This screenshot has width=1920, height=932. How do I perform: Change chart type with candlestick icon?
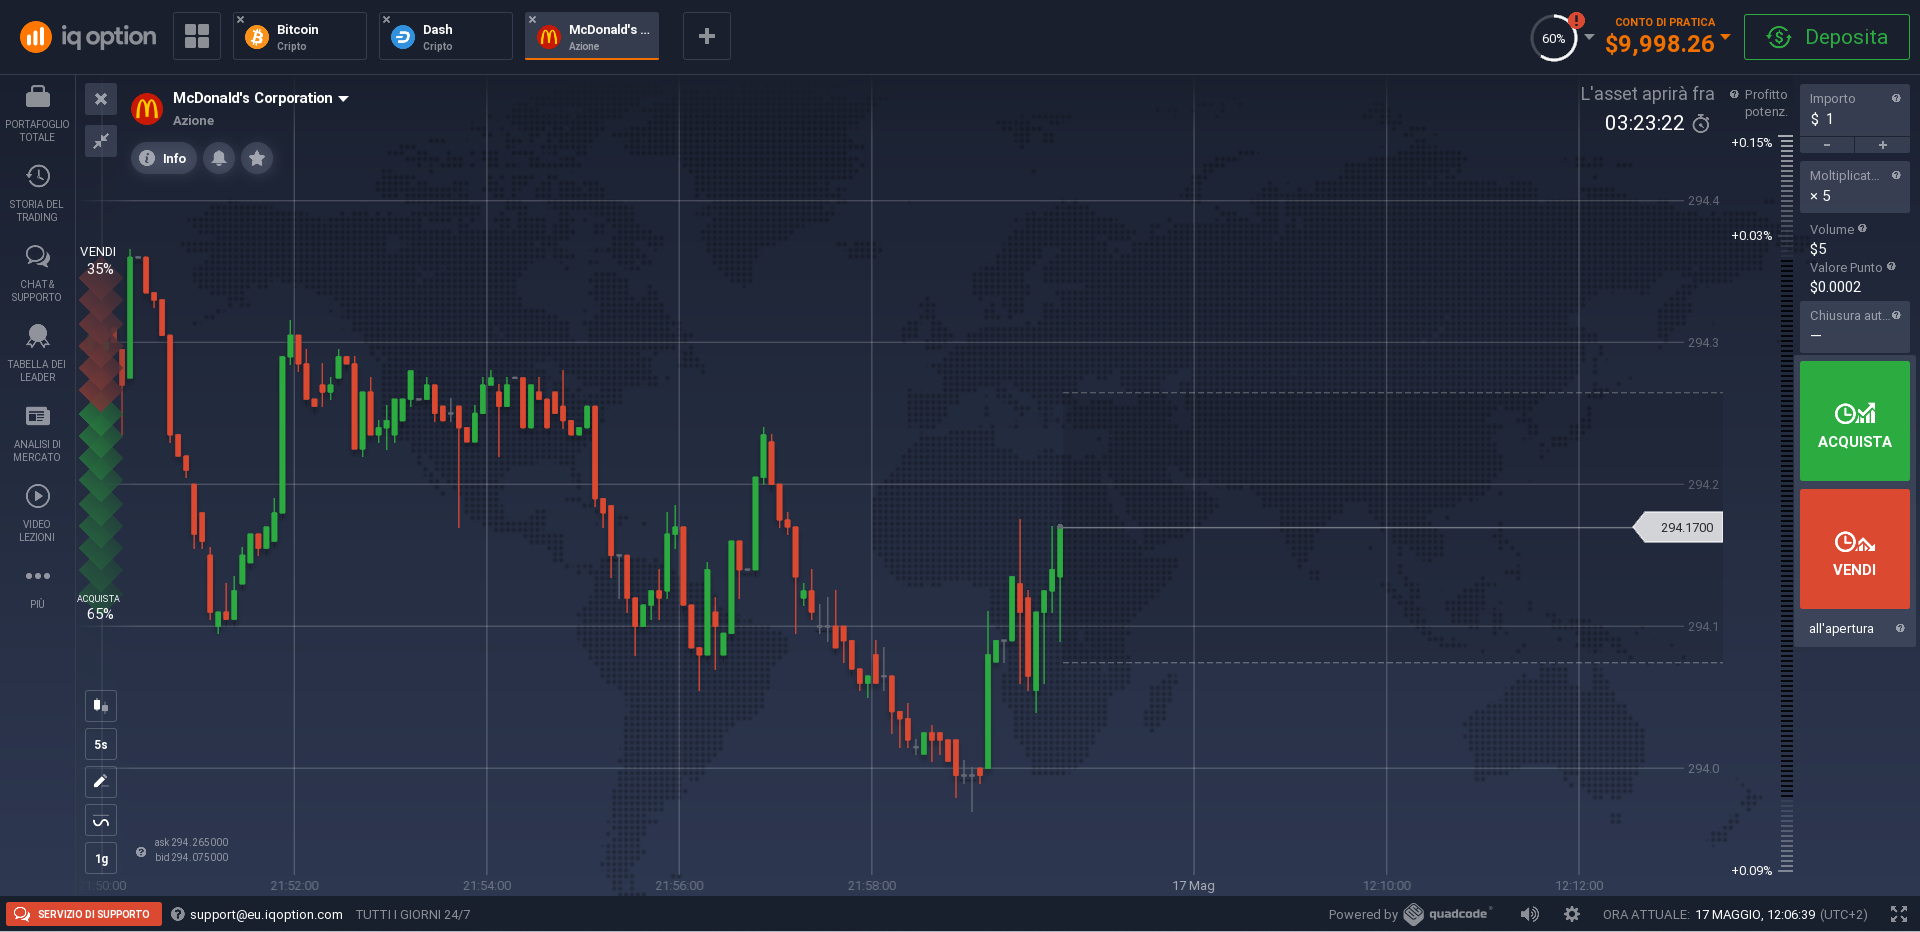point(101,706)
